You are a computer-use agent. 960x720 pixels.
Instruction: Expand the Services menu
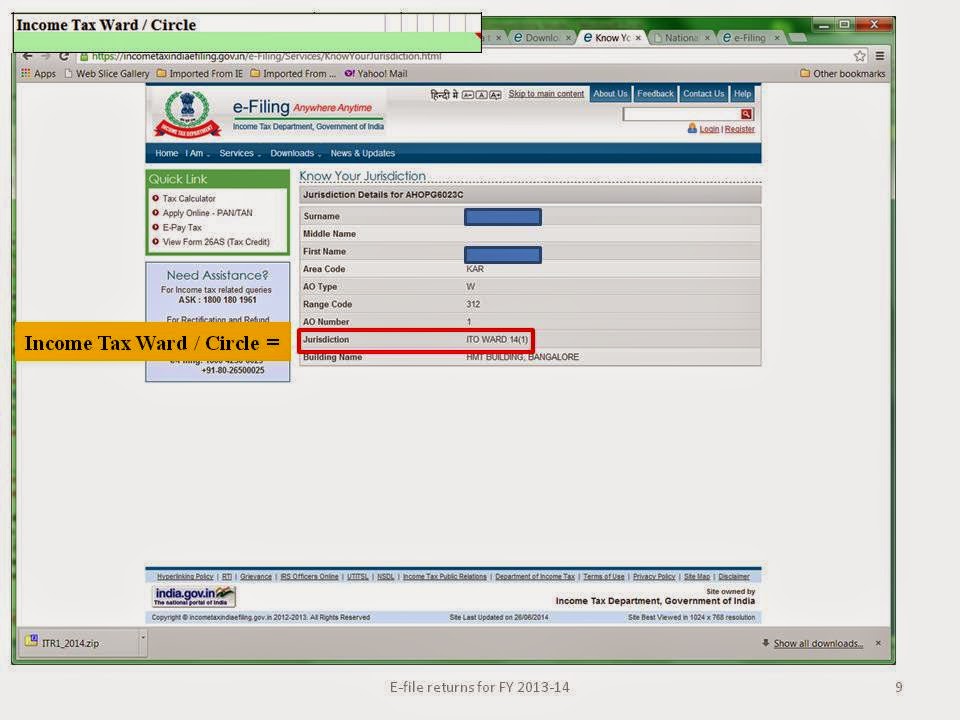tap(239, 153)
